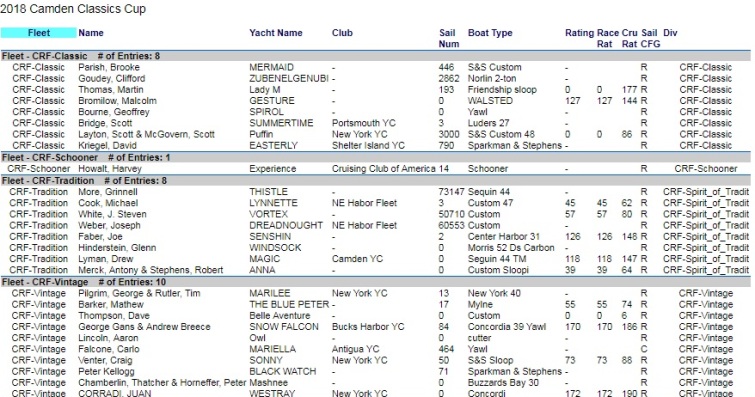Screen dimensions: 755x397
Task: Sort by the Boat Type column header
Action: coord(490,33)
